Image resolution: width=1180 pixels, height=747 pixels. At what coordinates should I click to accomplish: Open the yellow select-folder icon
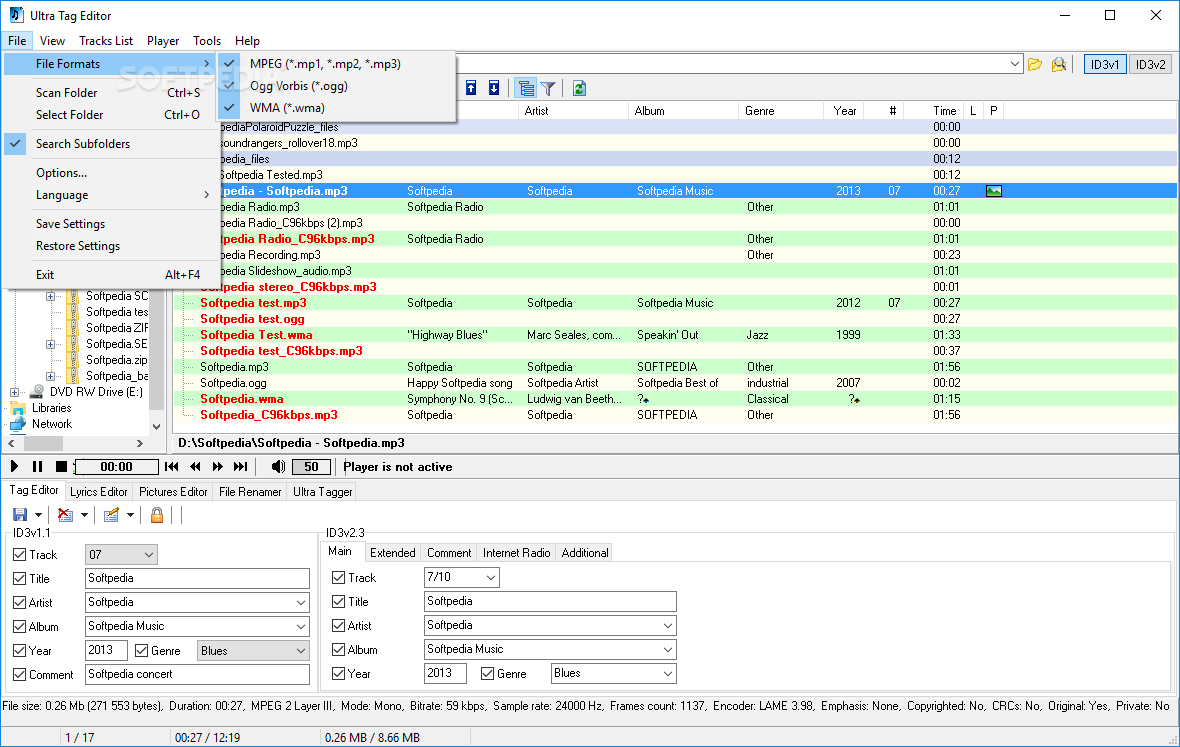click(1036, 65)
